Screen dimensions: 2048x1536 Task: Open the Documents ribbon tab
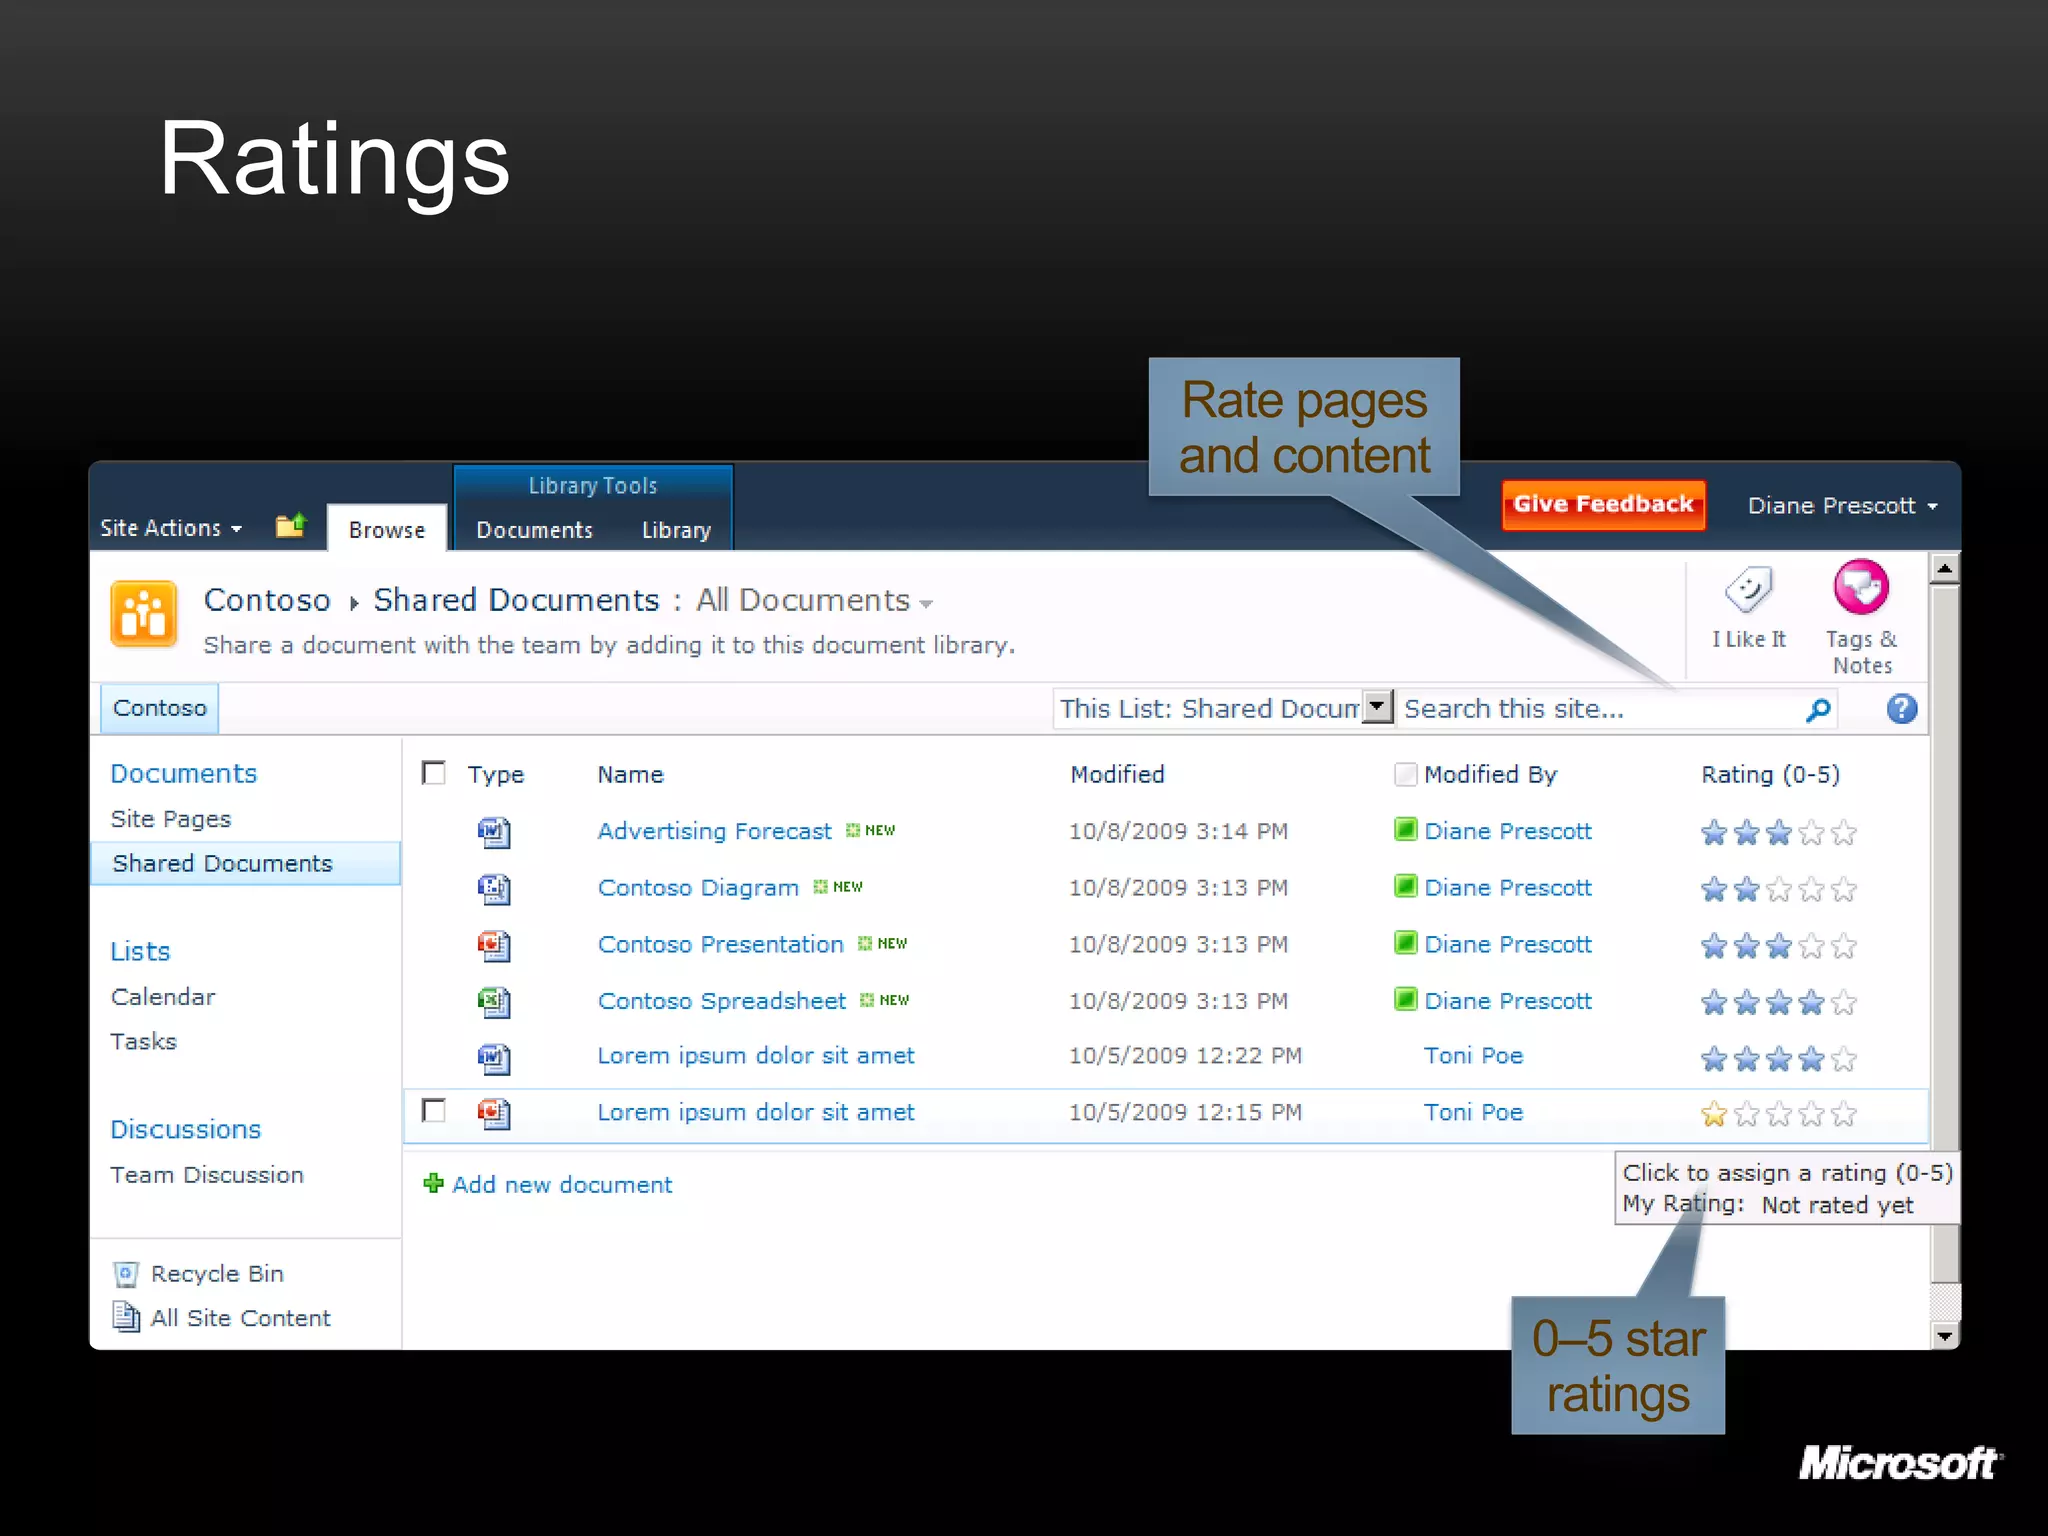(534, 530)
